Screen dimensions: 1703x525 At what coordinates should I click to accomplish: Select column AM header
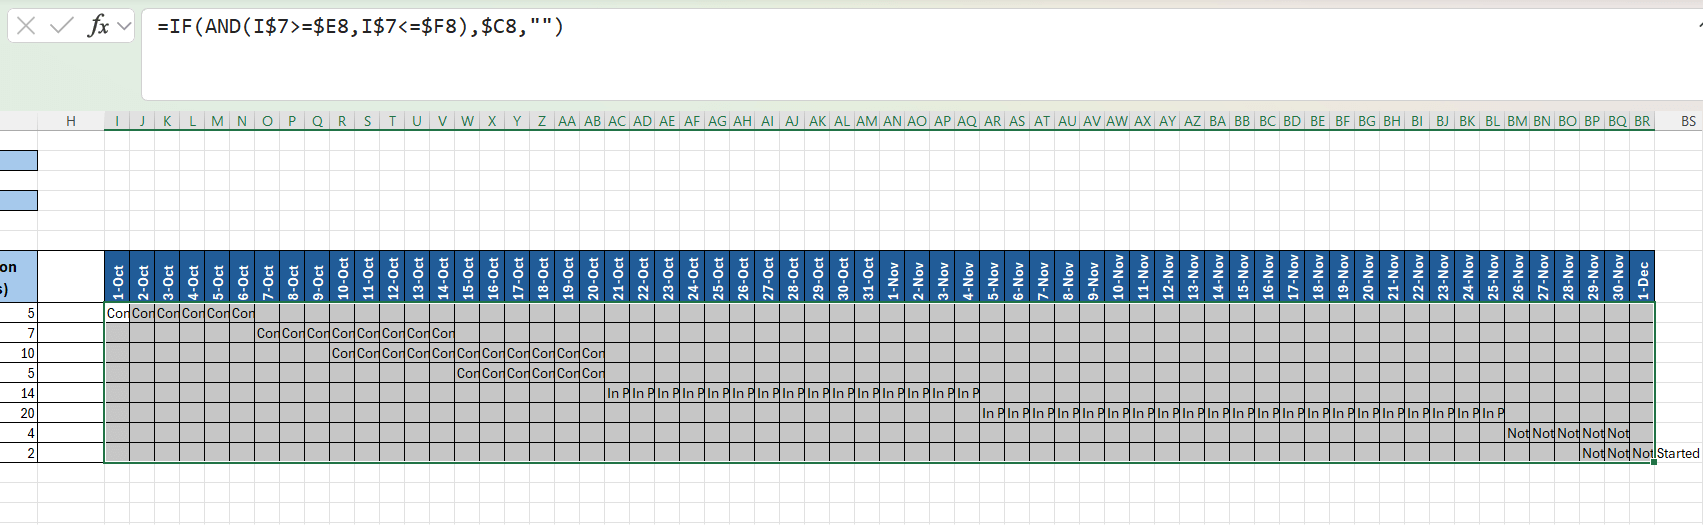pyautogui.click(x=867, y=121)
